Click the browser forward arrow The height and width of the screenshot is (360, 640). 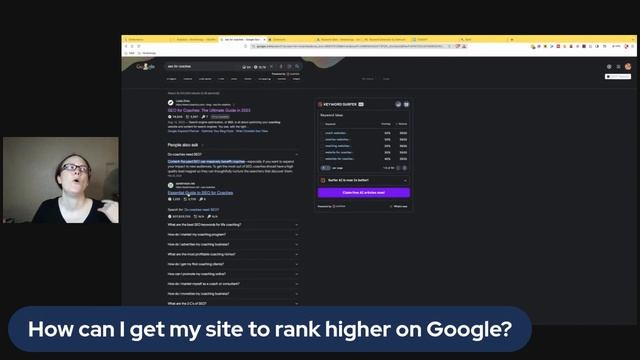(x=132, y=46)
